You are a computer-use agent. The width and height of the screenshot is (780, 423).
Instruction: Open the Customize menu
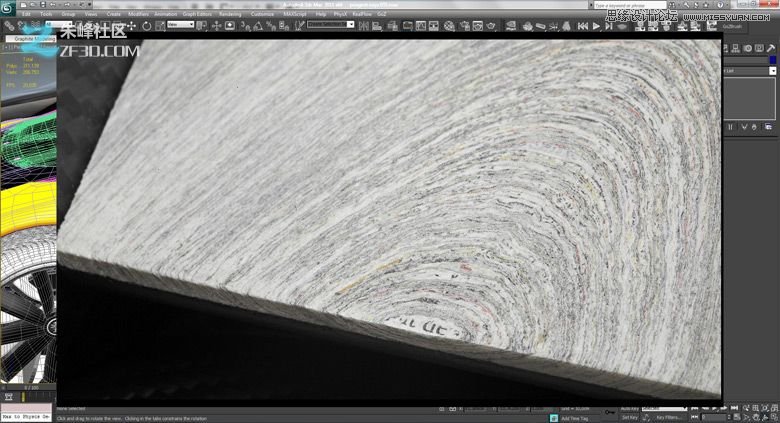262,14
